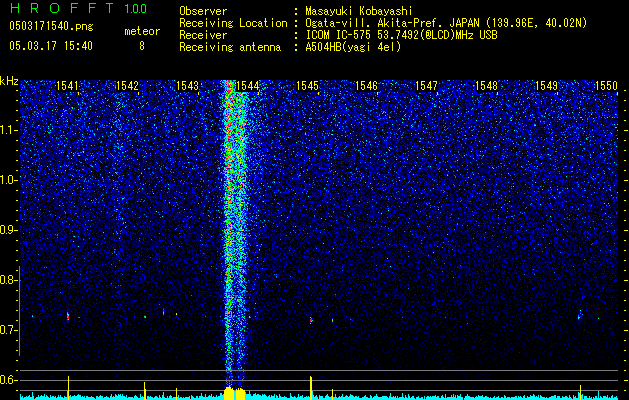Screen dimensions: 629x400
Task: Click the 'Receiving antenna' label
Action: point(230,47)
